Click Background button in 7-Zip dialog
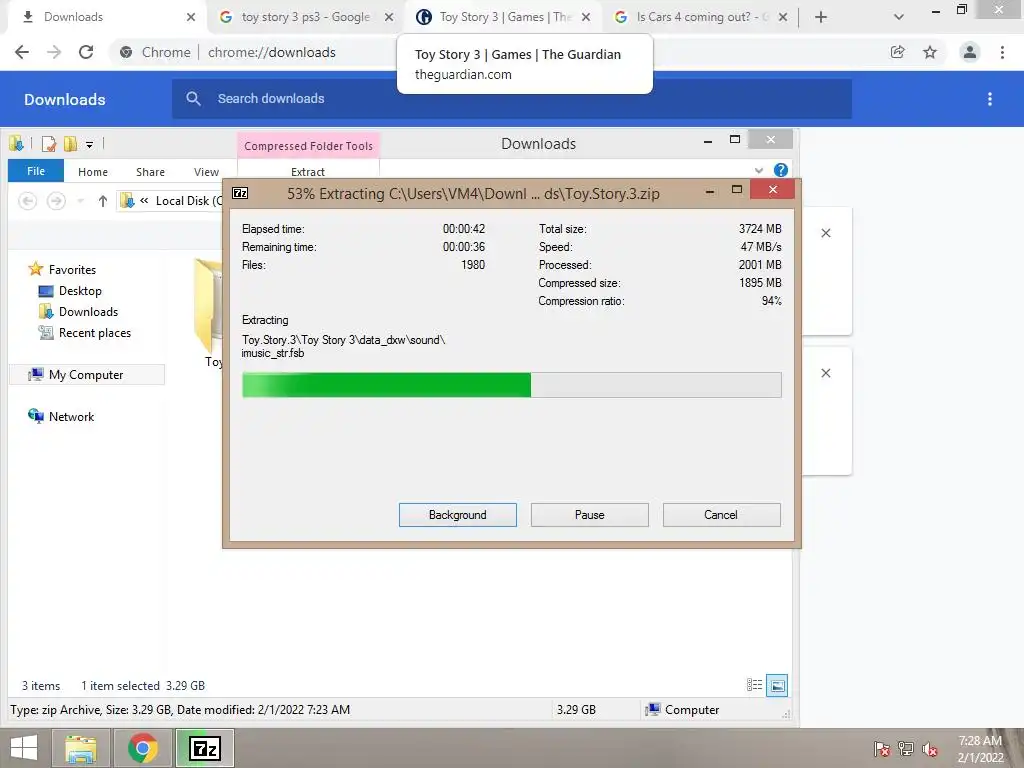This screenshot has width=1024, height=768. (x=457, y=515)
